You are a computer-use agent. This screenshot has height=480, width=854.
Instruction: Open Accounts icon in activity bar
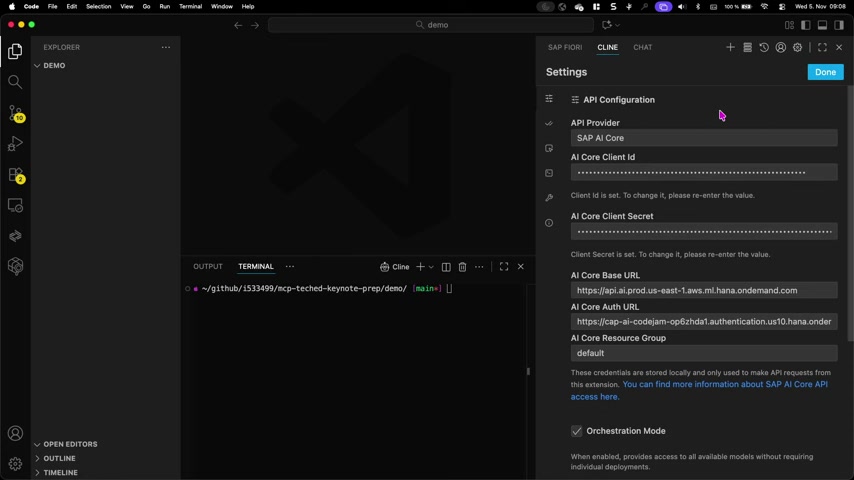click(15, 433)
